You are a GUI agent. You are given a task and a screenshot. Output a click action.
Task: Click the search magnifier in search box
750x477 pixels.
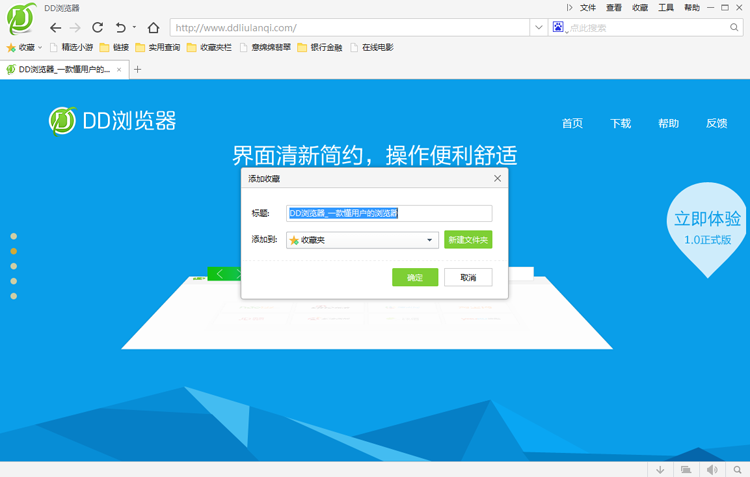(x=734, y=27)
